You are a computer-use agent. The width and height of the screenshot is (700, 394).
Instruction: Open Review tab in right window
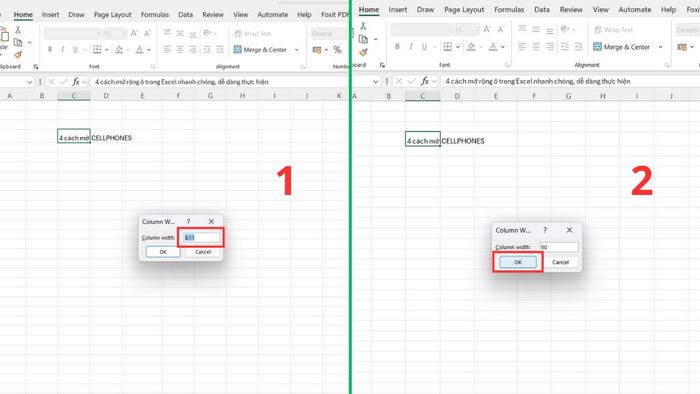point(571,9)
